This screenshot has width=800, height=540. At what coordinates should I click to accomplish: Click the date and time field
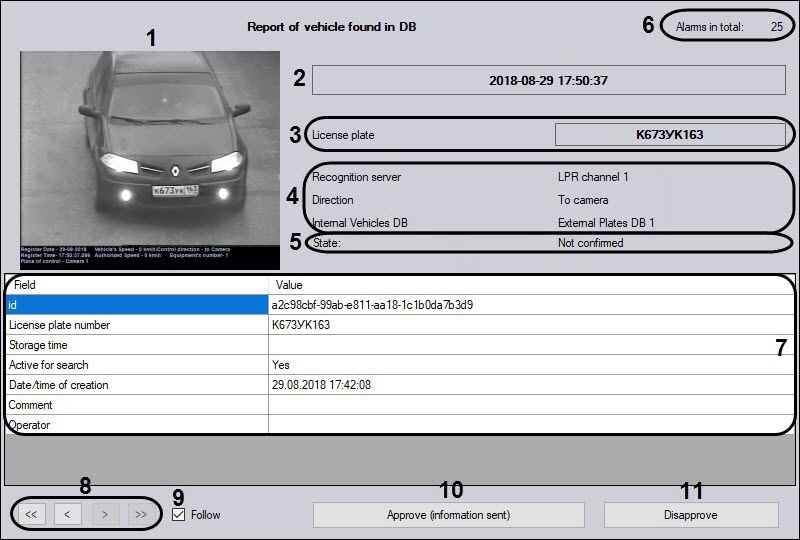click(549, 80)
